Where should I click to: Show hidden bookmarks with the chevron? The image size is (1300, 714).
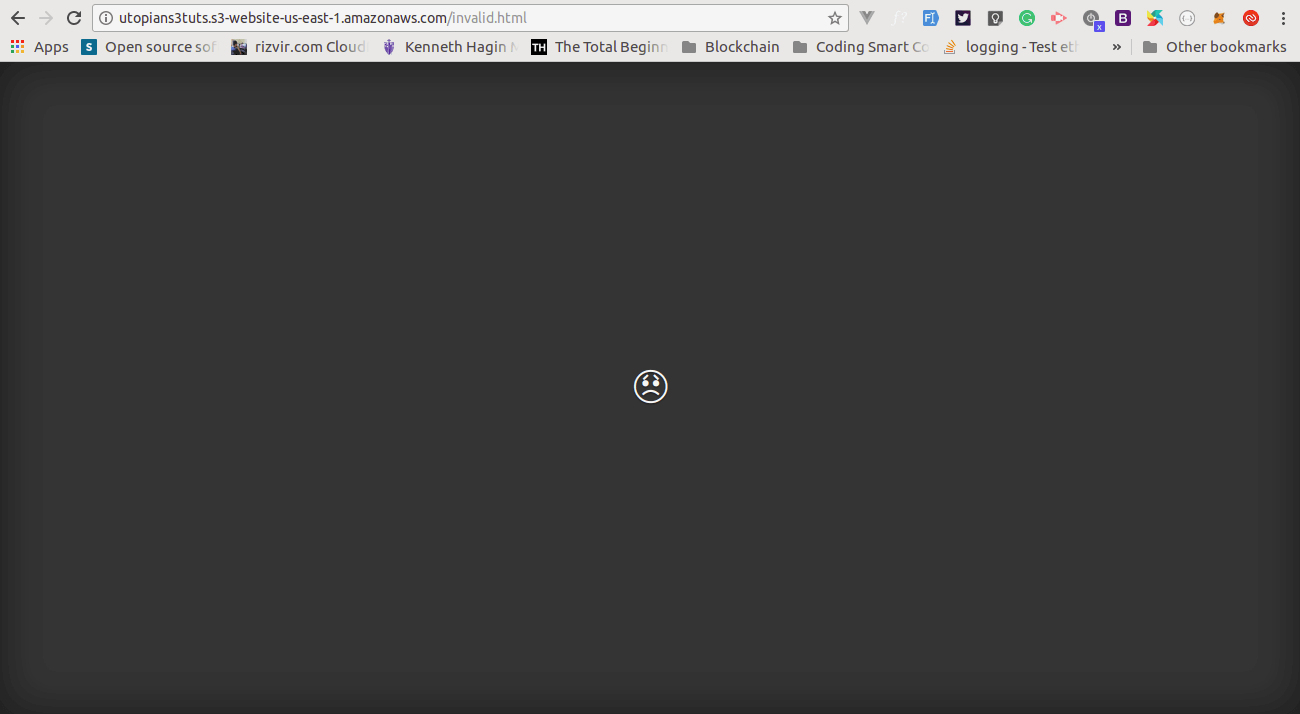pos(1116,47)
